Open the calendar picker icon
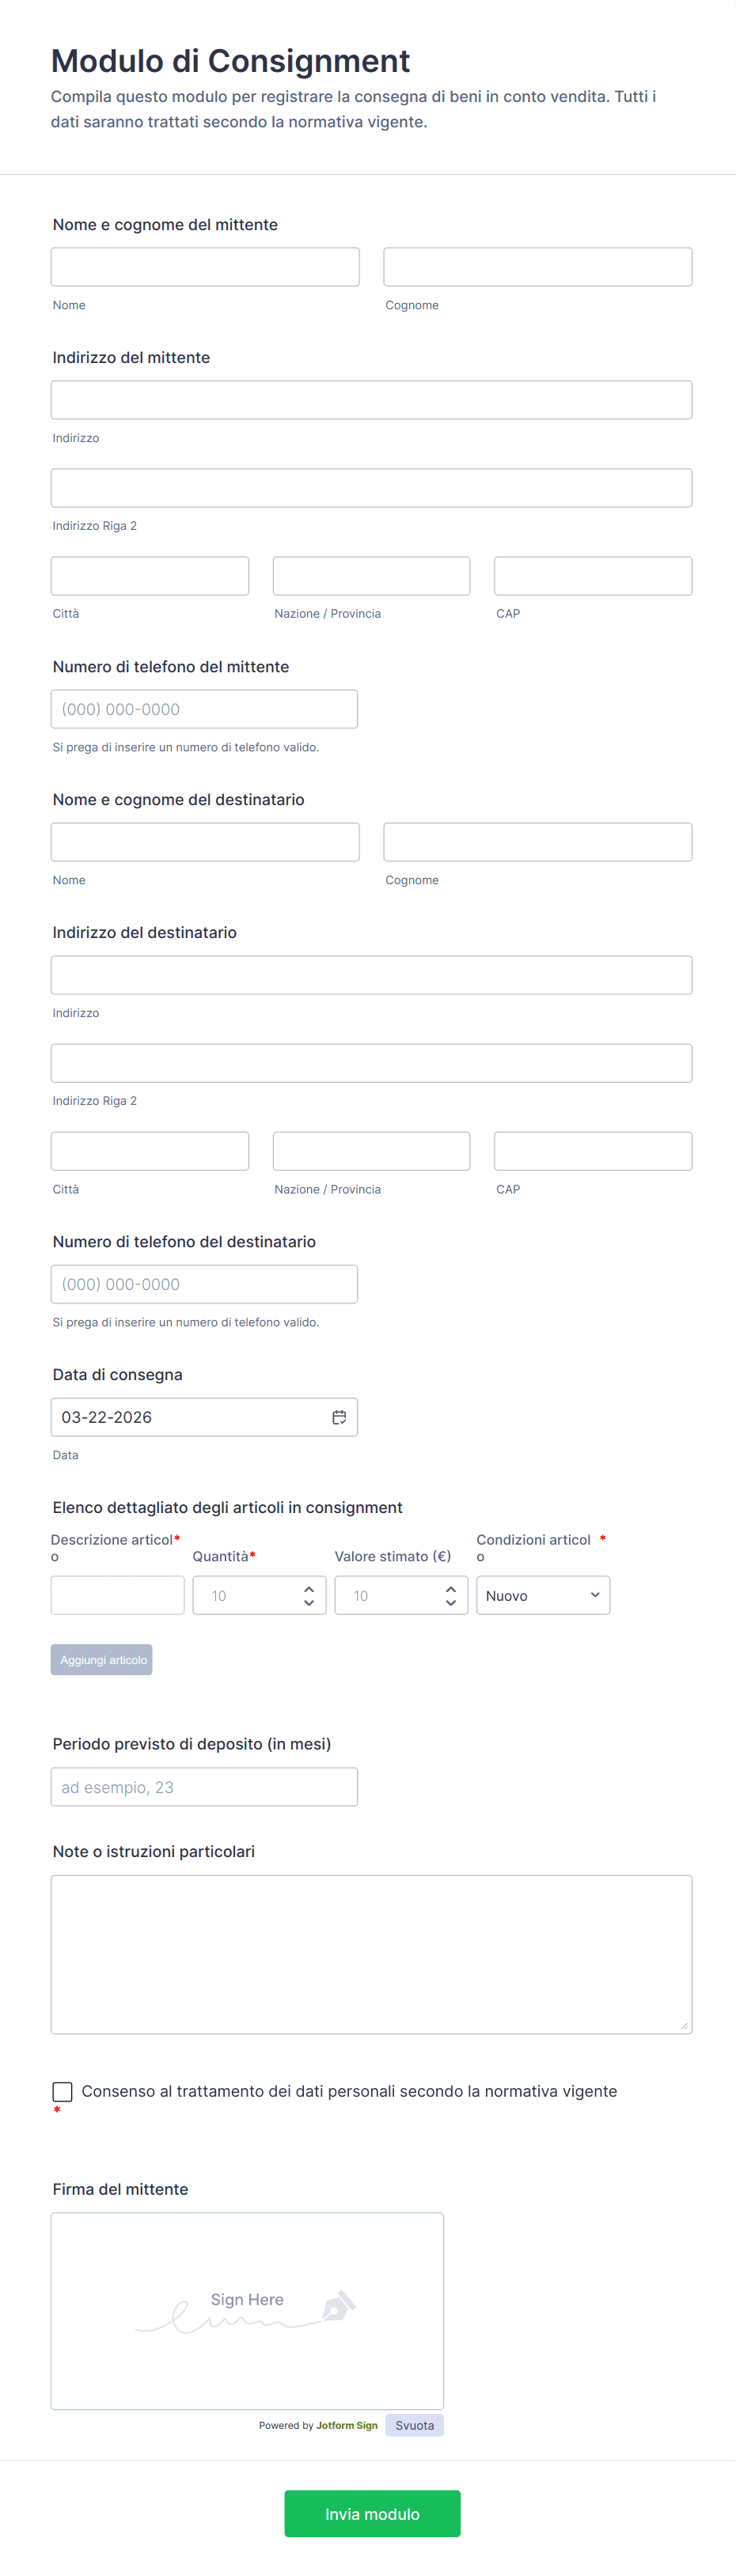 339,1417
